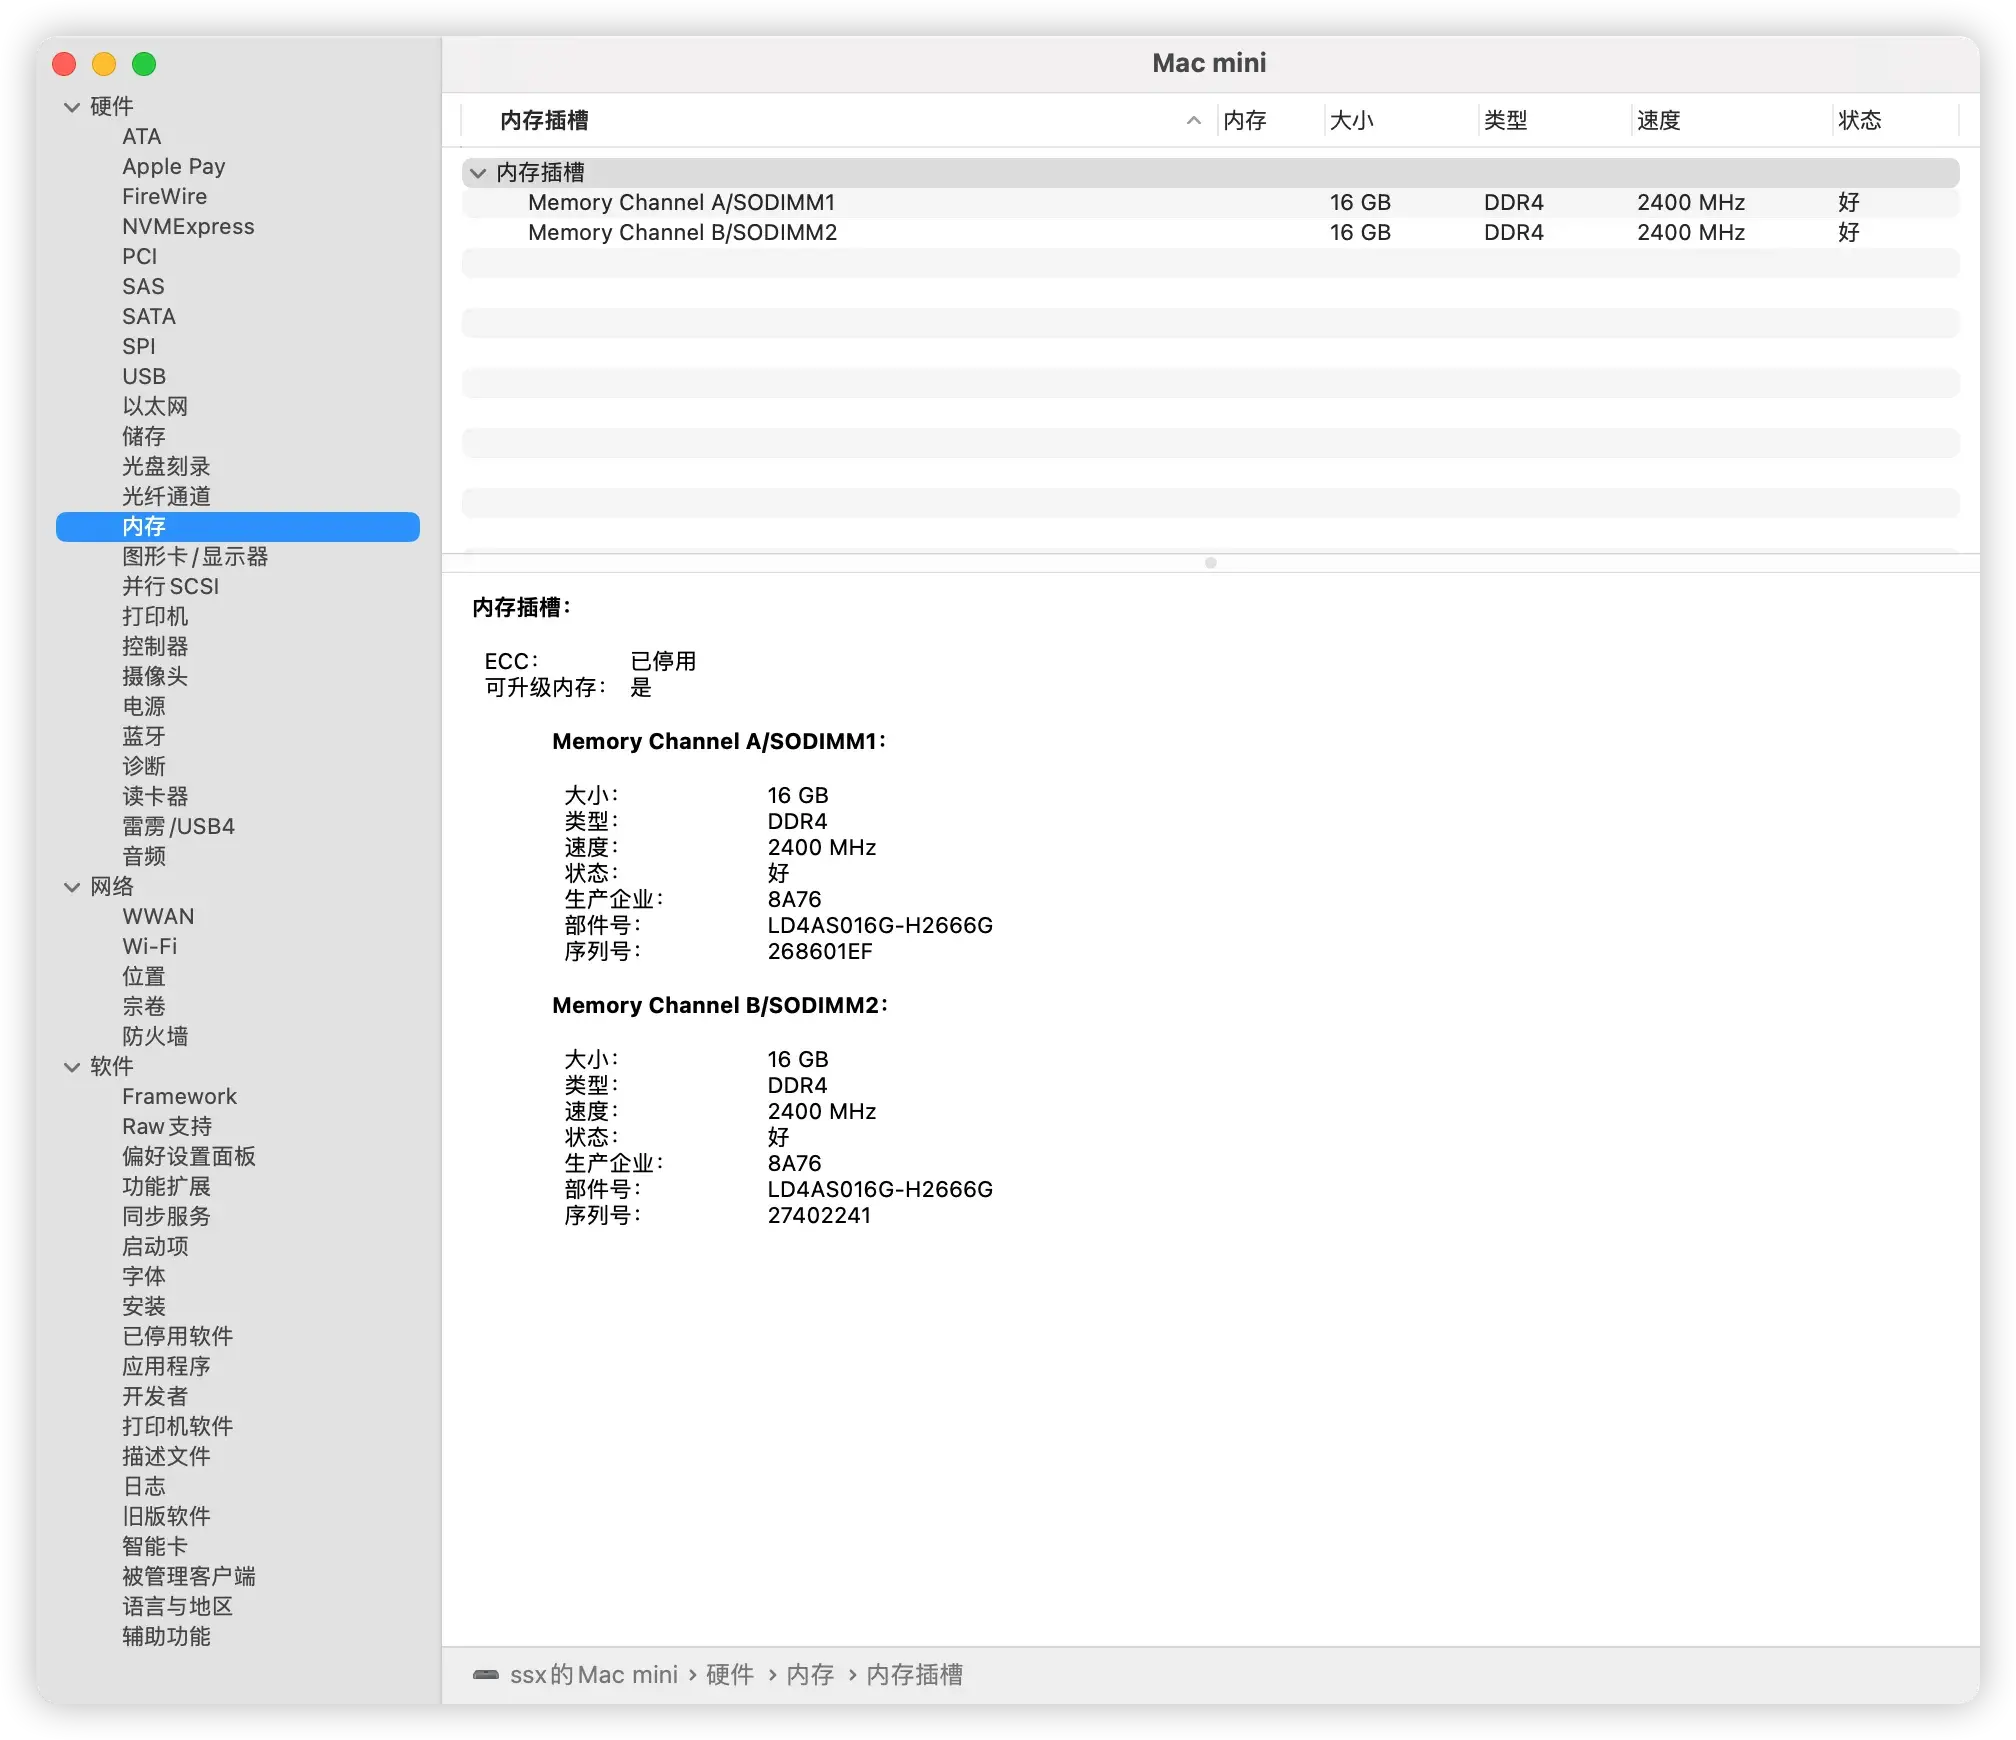Screen dimensions: 2016x1740
Task: Open 应用程序 under 软件
Action: (x=166, y=1367)
